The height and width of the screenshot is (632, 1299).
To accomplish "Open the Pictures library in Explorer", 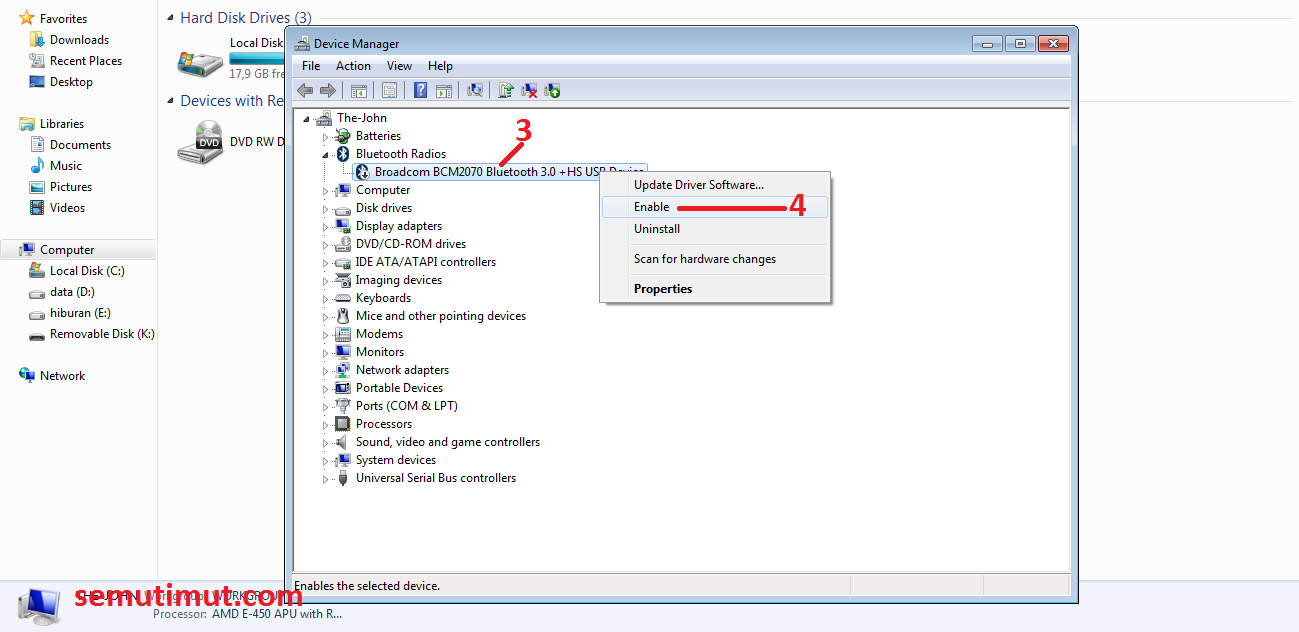I will (x=71, y=187).
